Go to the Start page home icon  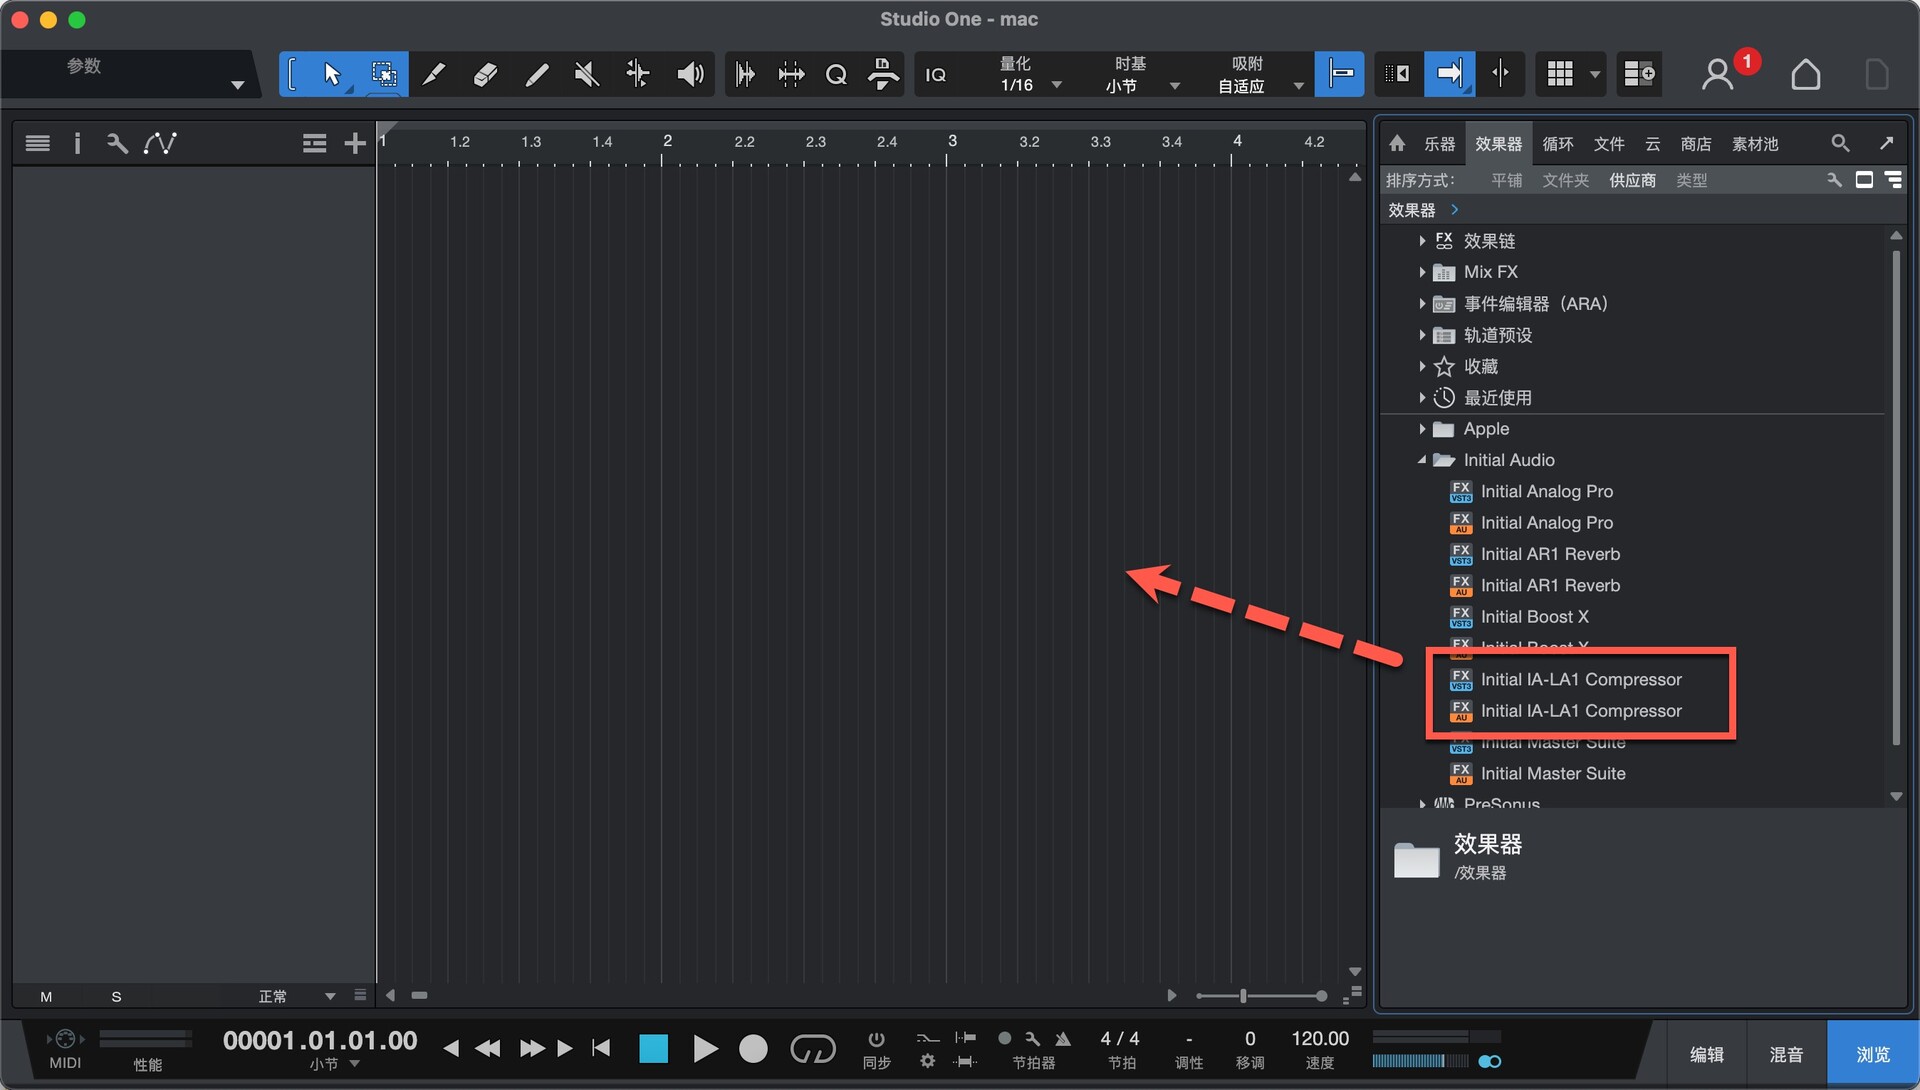(1805, 74)
